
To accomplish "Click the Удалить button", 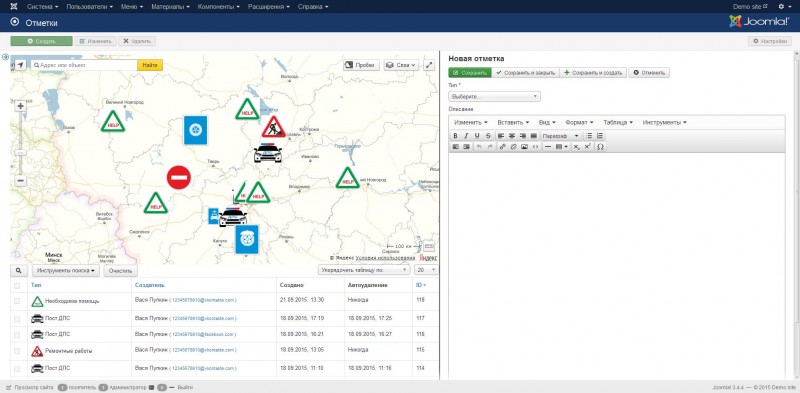I will point(137,41).
